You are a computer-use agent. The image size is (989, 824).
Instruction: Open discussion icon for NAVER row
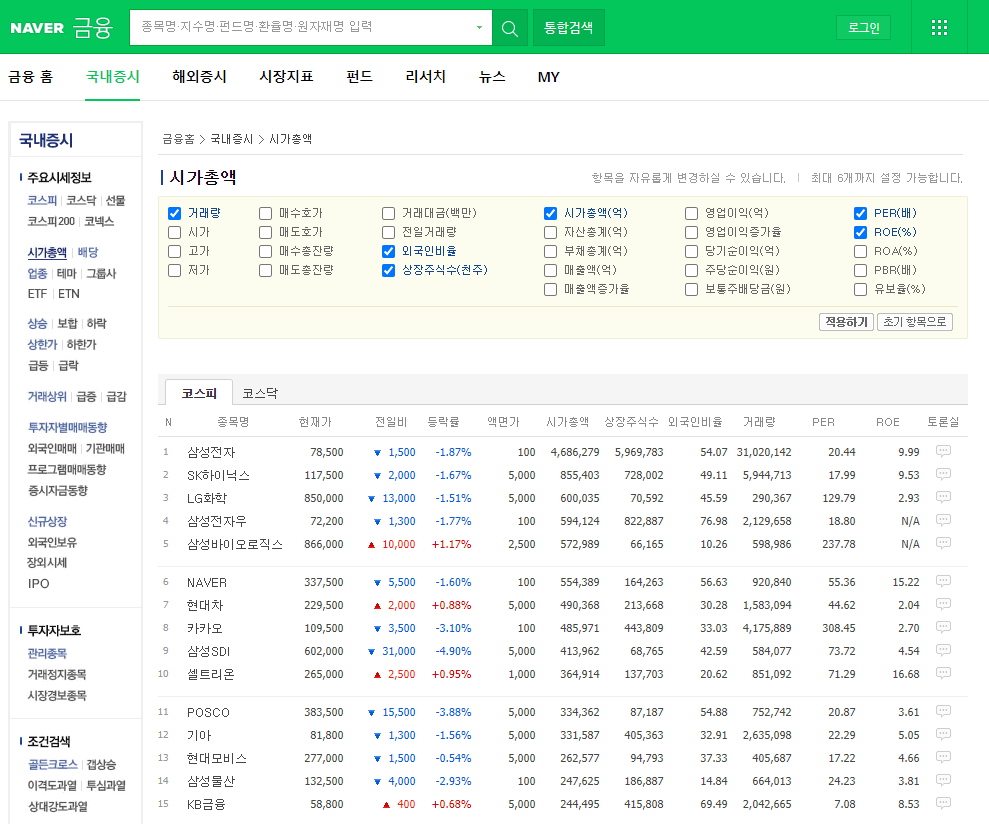943,581
